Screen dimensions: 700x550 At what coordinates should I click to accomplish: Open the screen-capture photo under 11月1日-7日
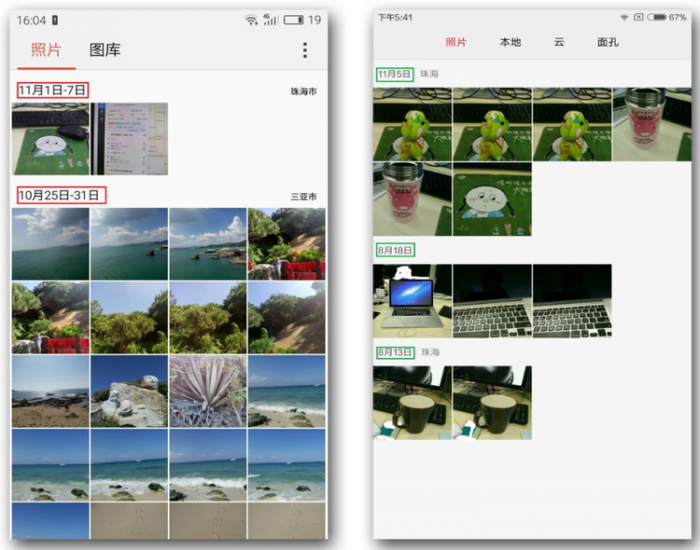click(x=129, y=139)
